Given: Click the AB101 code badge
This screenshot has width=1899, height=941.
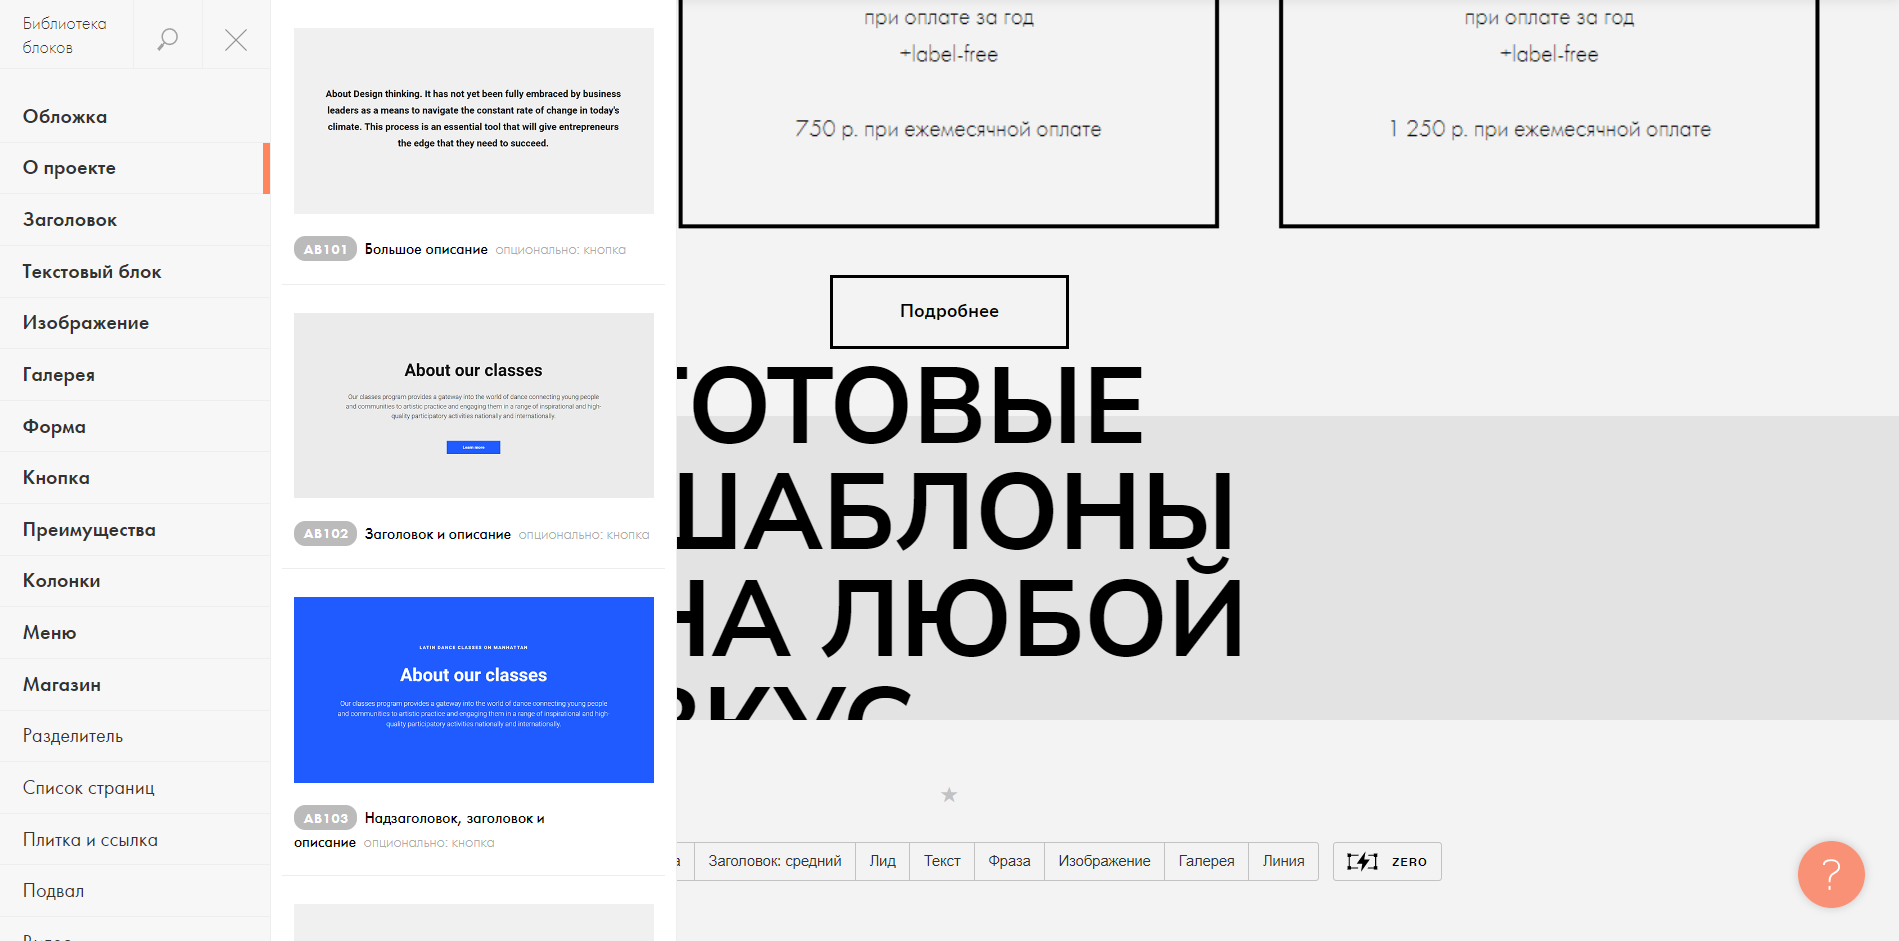Looking at the screenshot, I should 325,249.
